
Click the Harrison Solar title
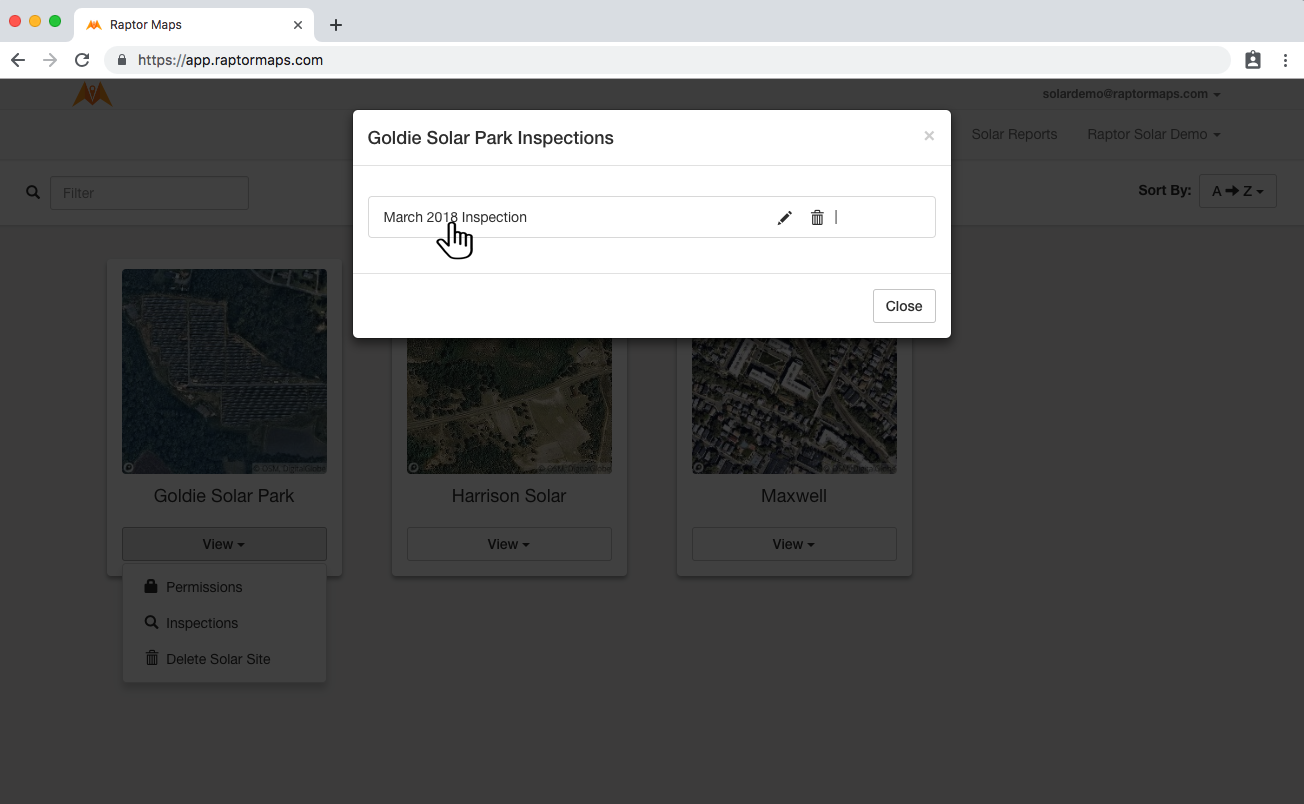click(509, 496)
